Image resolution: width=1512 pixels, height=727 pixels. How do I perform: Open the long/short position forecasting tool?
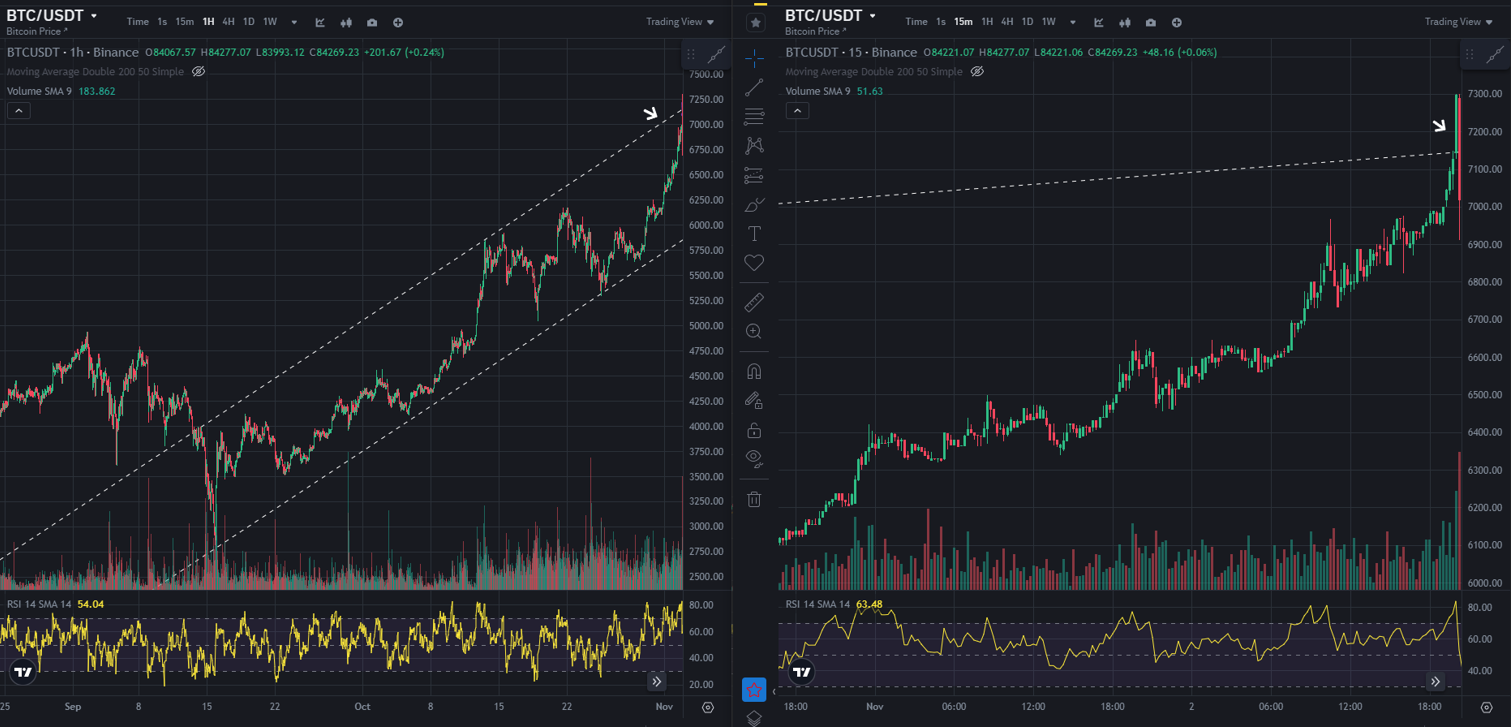click(x=754, y=175)
